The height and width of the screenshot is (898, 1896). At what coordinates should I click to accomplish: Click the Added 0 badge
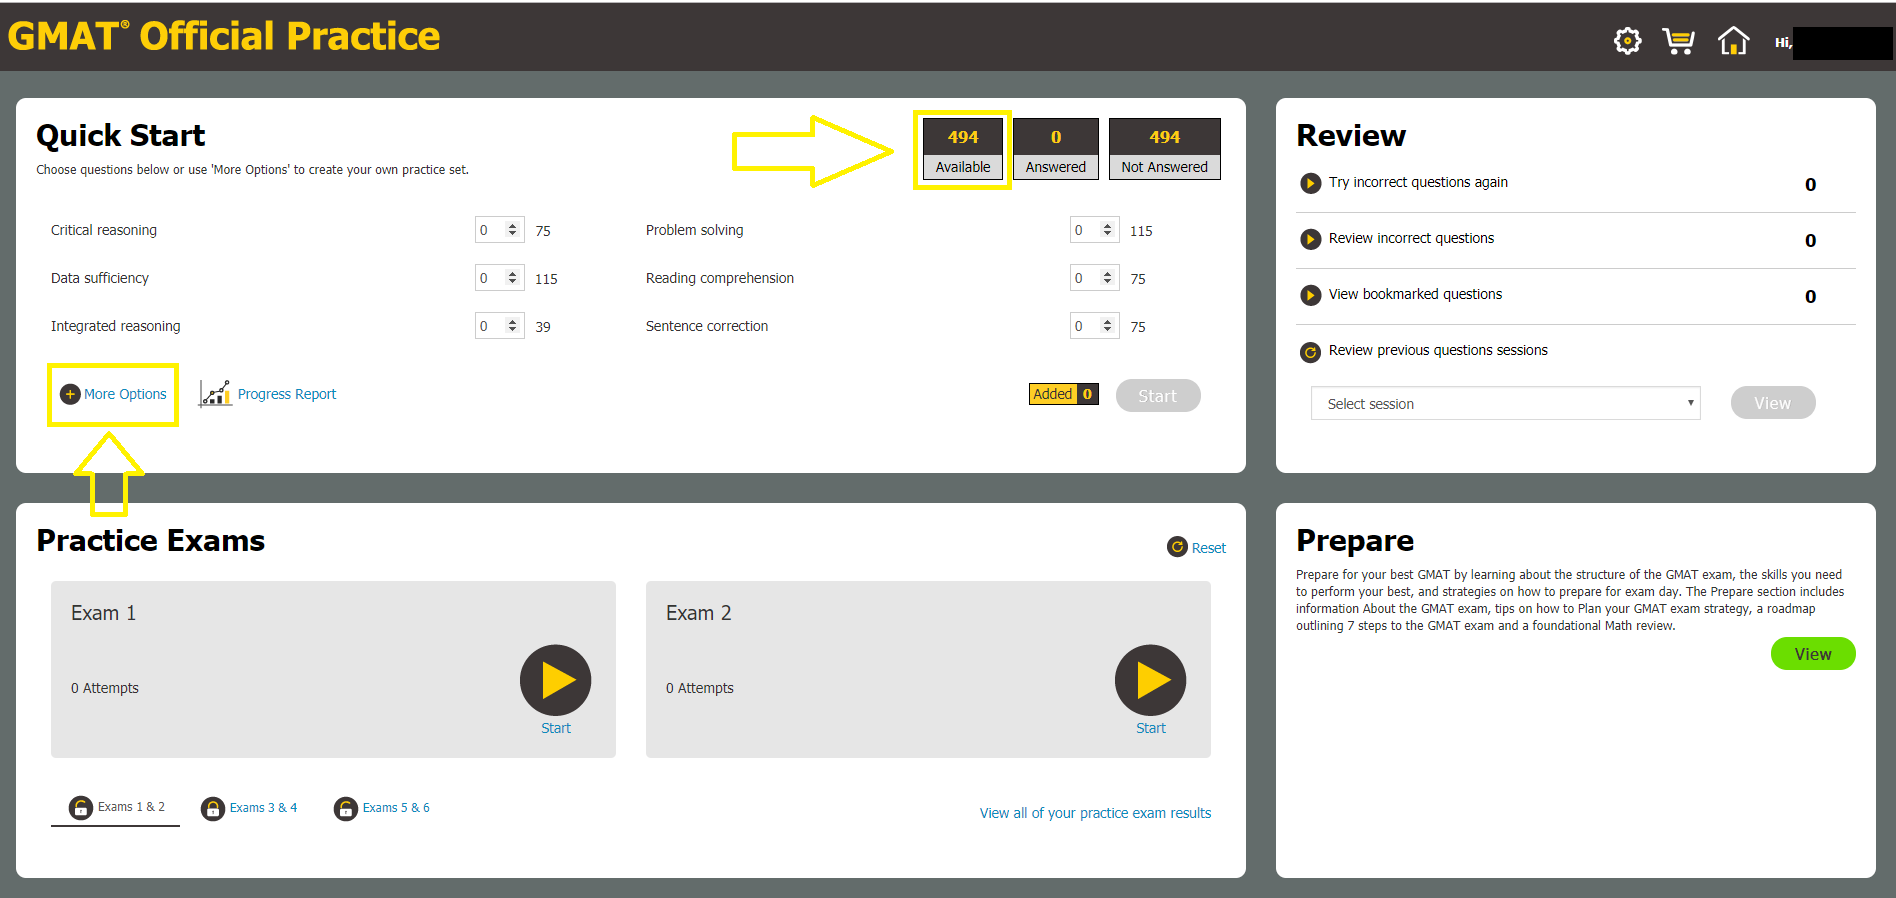[1064, 394]
